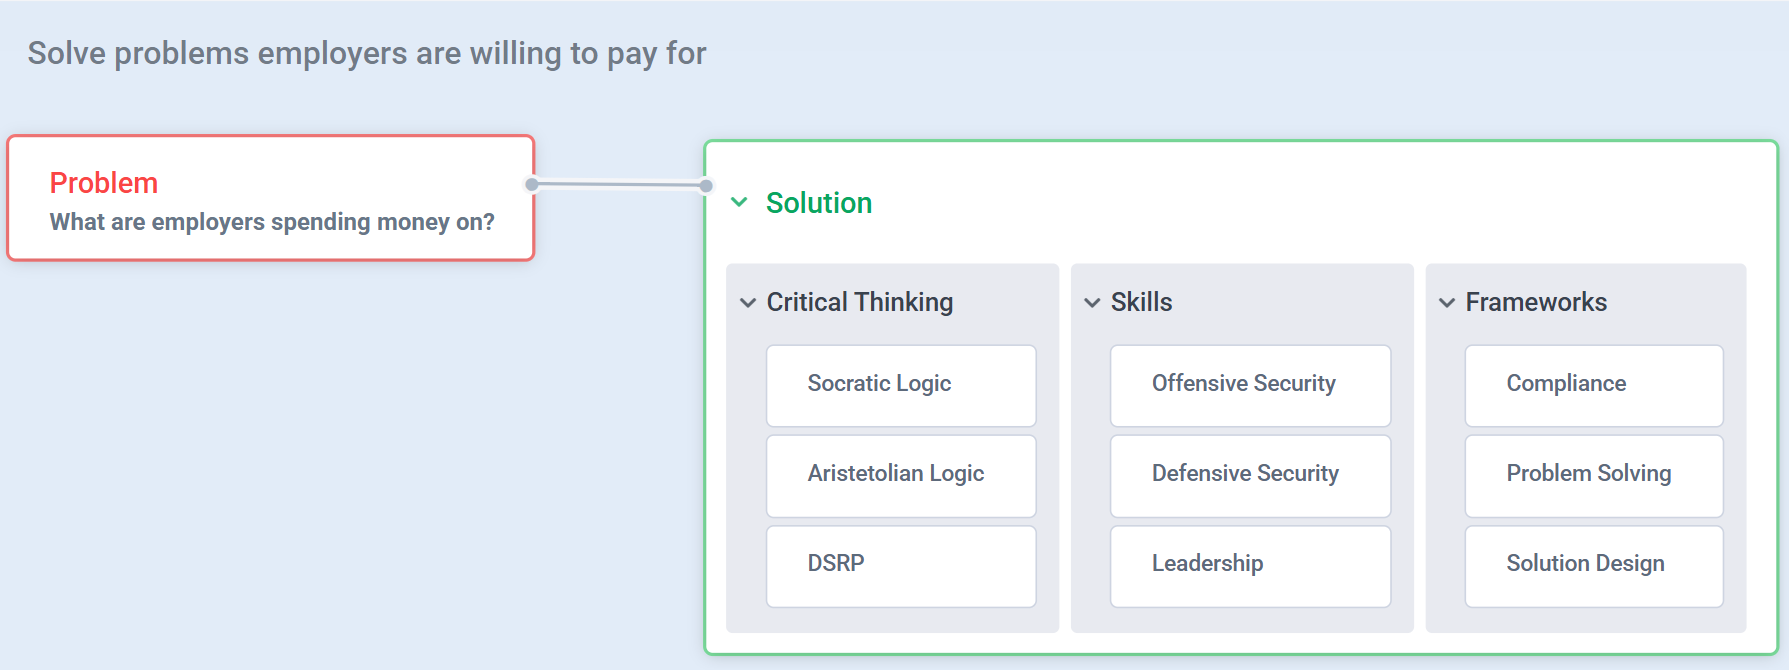Select the Aristetolian Logic card
1789x670 pixels.
click(x=901, y=475)
